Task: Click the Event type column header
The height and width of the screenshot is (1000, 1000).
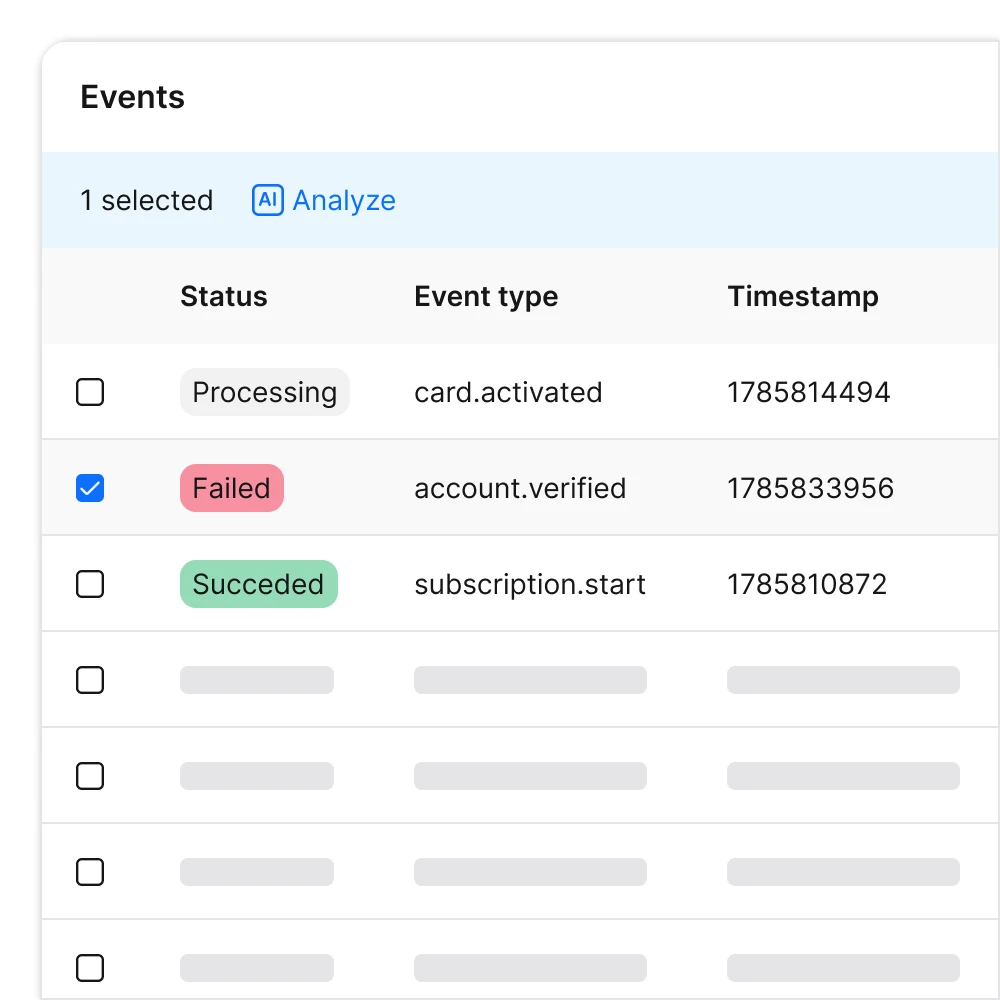Action: [486, 297]
